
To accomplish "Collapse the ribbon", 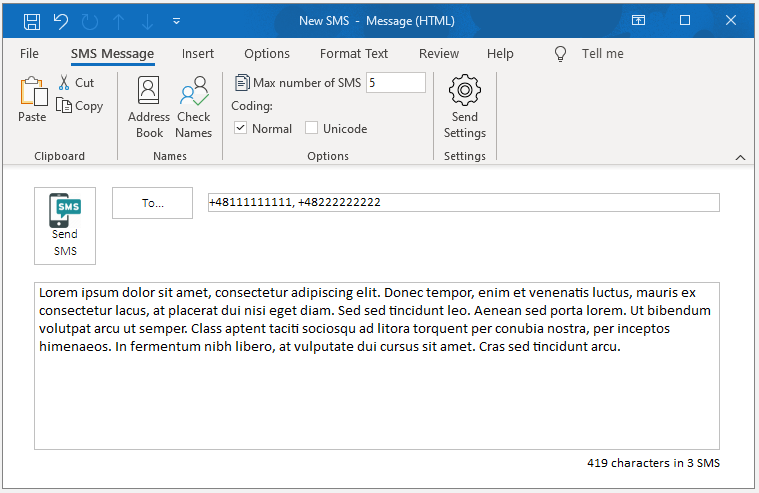I will [x=740, y=157].
